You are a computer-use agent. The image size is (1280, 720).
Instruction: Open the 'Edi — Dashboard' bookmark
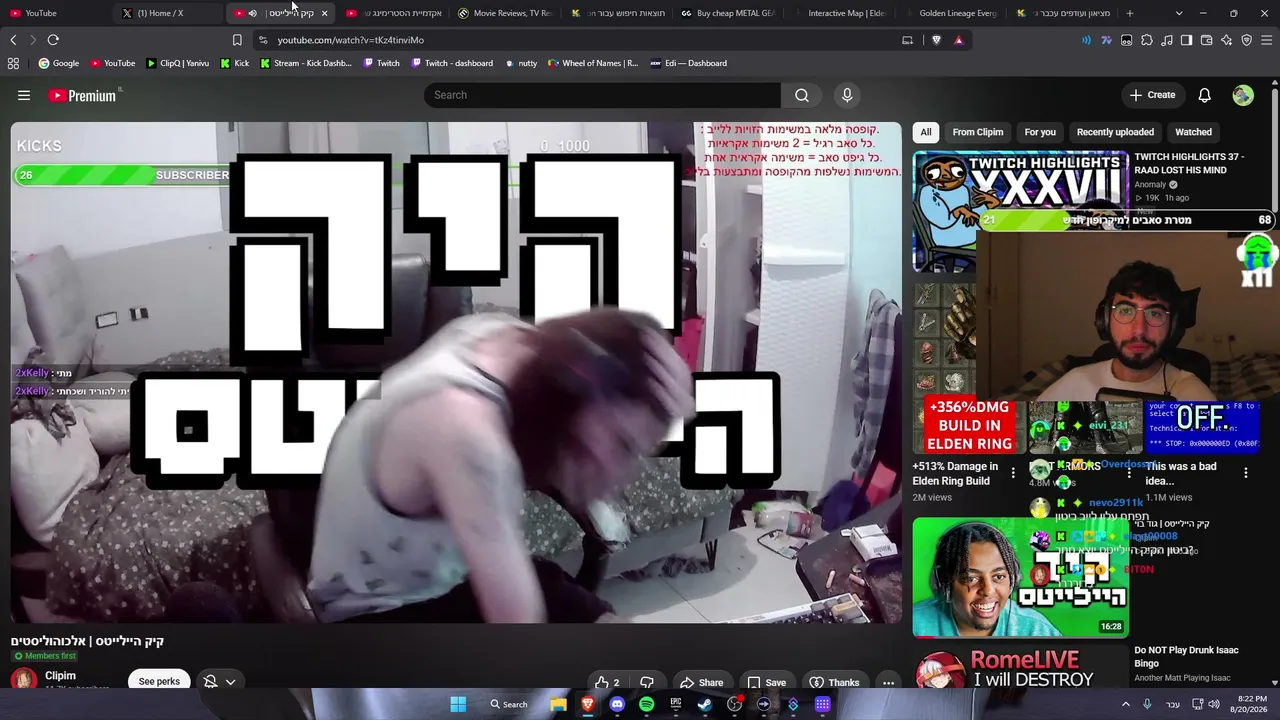point(688,63)
